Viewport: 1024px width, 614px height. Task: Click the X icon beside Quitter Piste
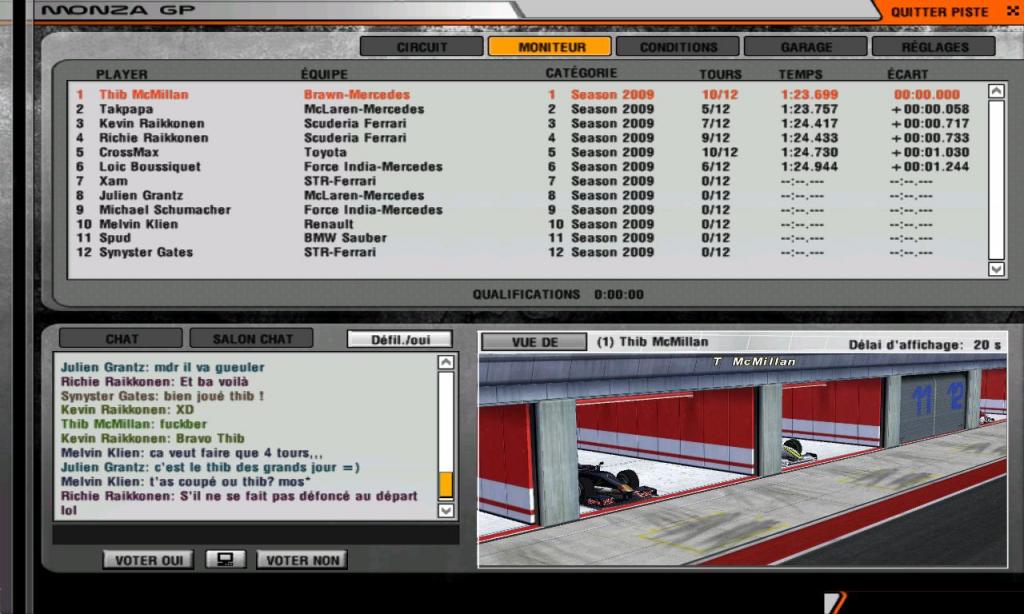(x=1012, y=11)
